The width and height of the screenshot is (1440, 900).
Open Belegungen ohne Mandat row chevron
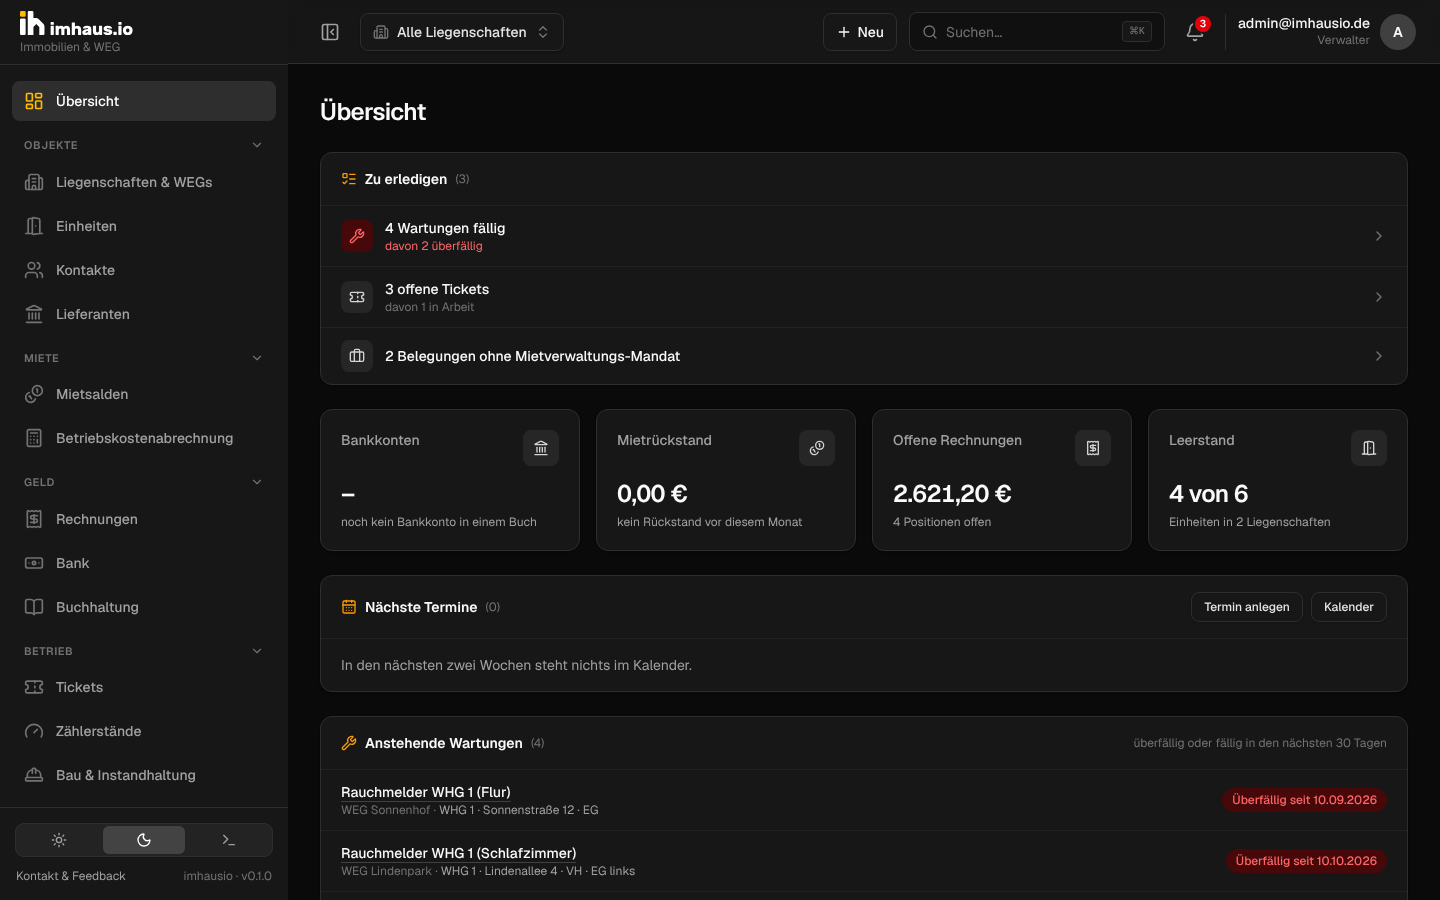(x=1379, y=356)
